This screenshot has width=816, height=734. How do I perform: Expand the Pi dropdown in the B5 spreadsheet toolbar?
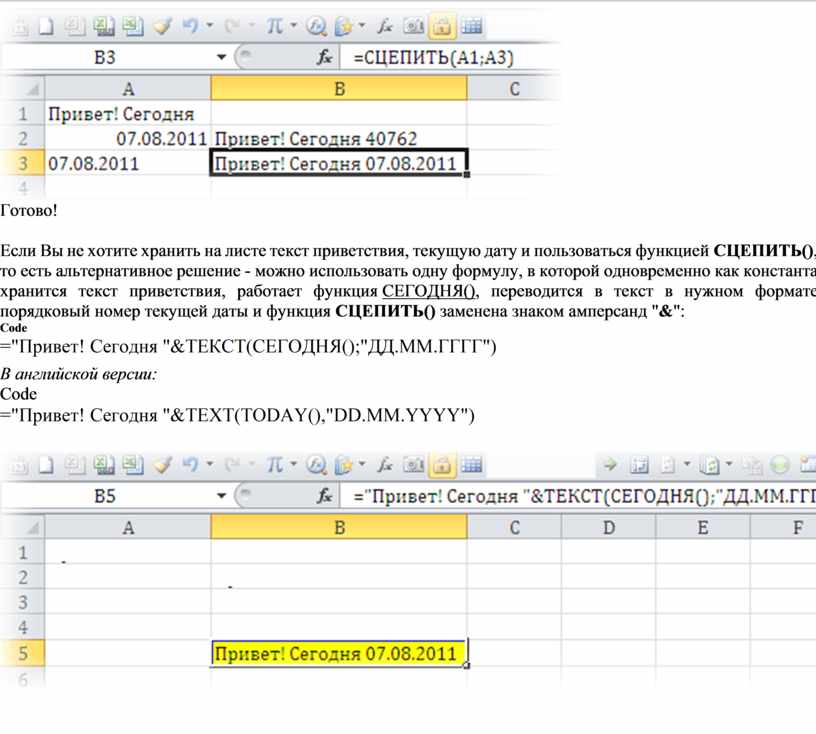[x=294, y=464]
